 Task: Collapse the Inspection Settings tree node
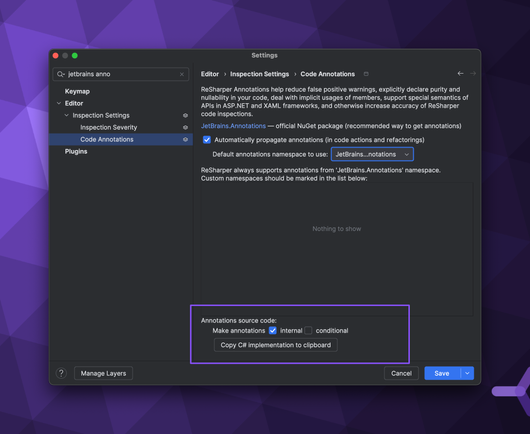pos(67,115)
